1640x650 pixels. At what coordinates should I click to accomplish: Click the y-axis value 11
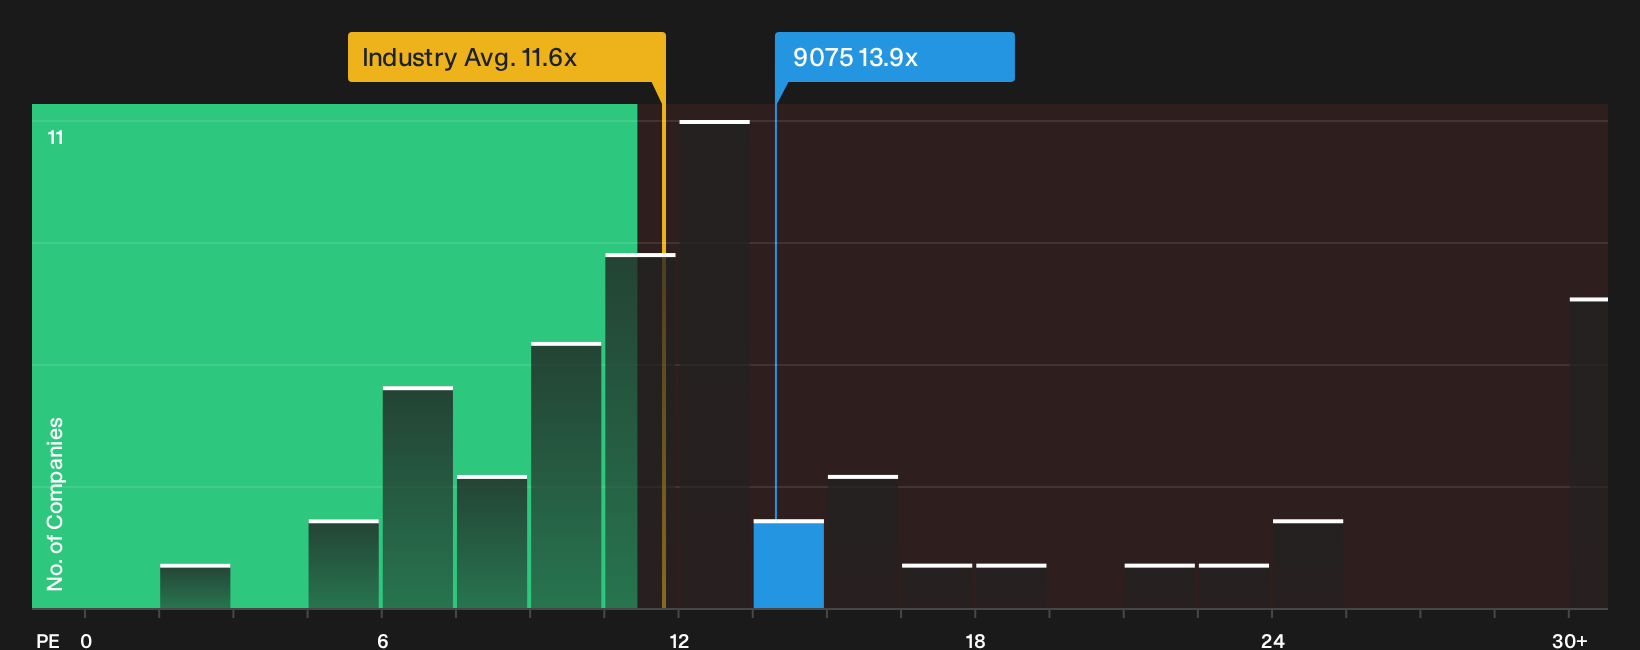click(56, 138)
